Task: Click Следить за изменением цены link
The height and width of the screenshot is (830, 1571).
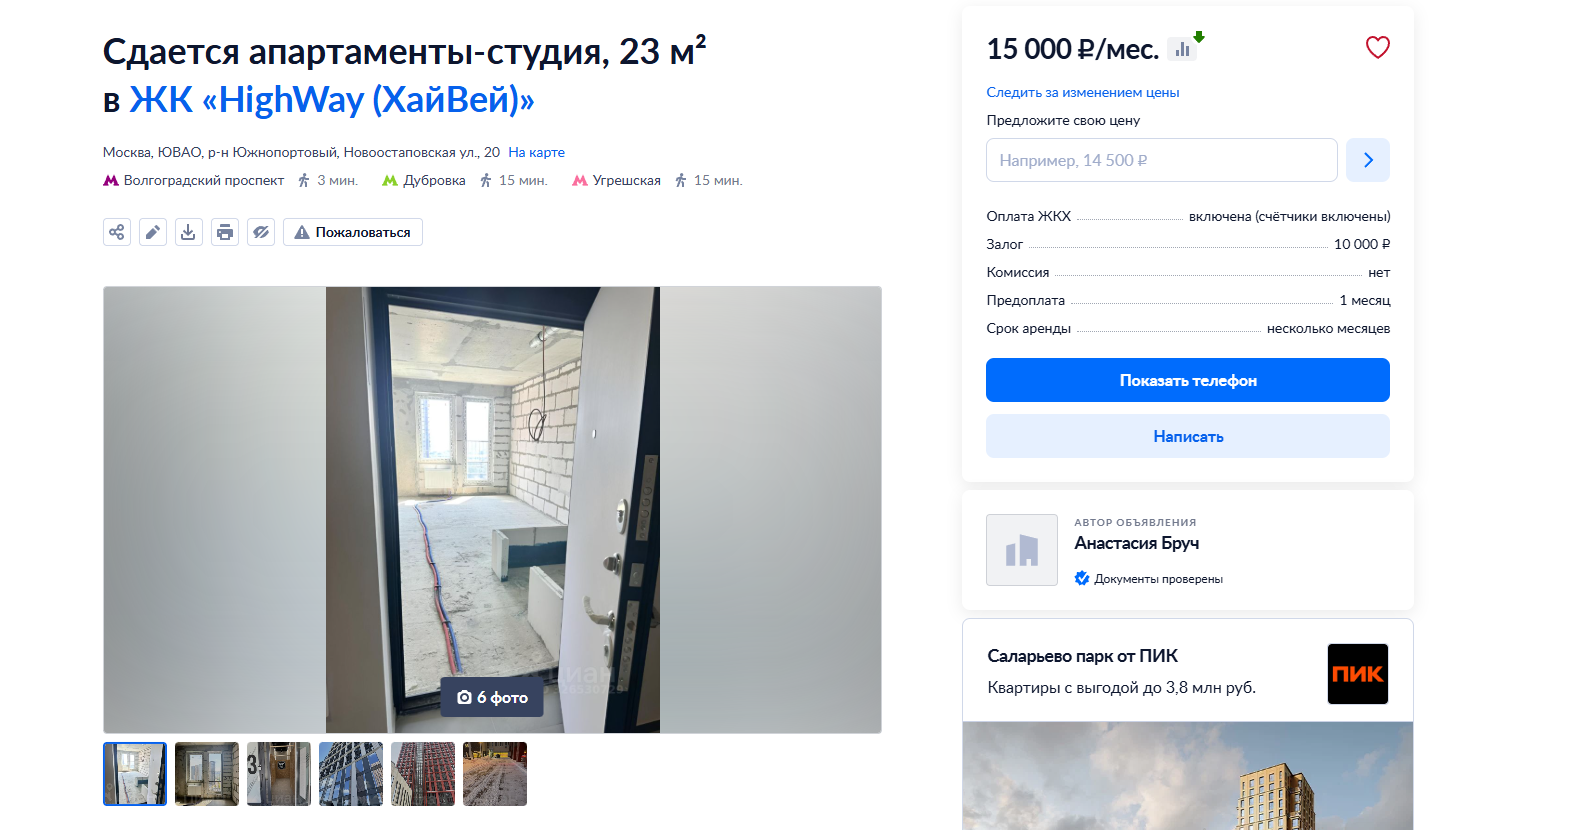Action: pyautogui.click(x=1083, y=92)
